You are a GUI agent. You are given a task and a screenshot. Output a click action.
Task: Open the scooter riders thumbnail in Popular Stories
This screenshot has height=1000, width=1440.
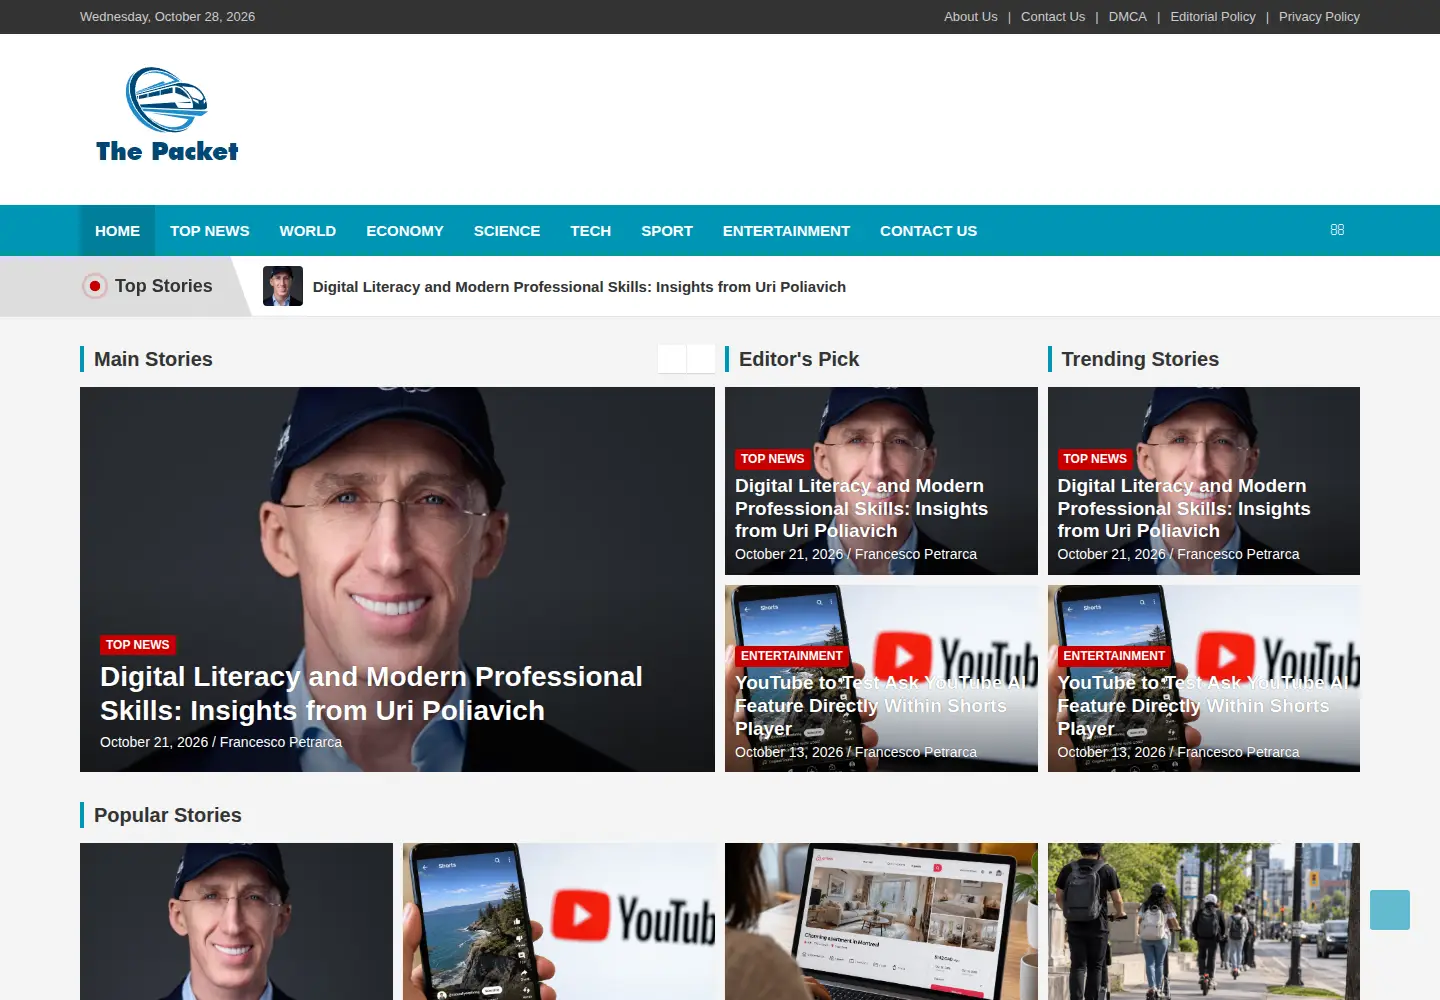(1204, 921)
